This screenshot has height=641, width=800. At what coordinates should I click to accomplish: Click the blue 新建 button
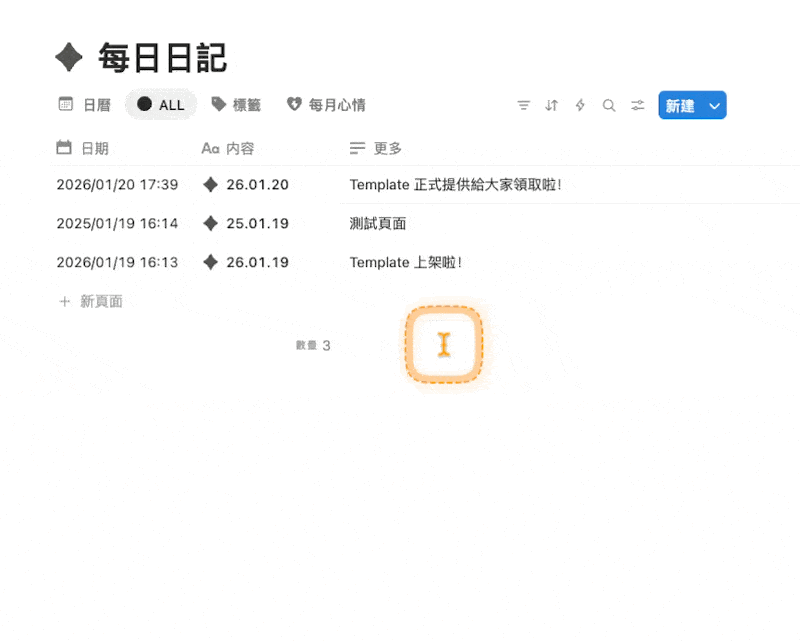pyautogui.click(x=680, y=105)
